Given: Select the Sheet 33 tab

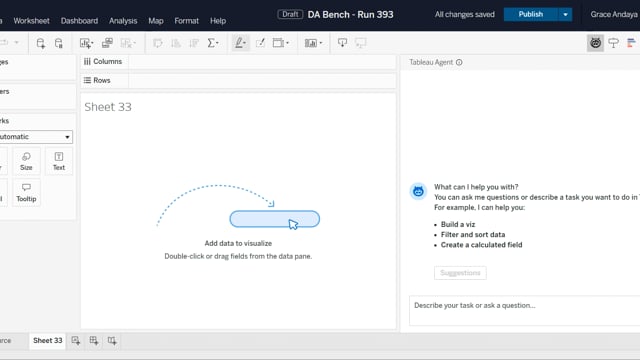Looking at the screenshot, I should [x=47, y=340].
